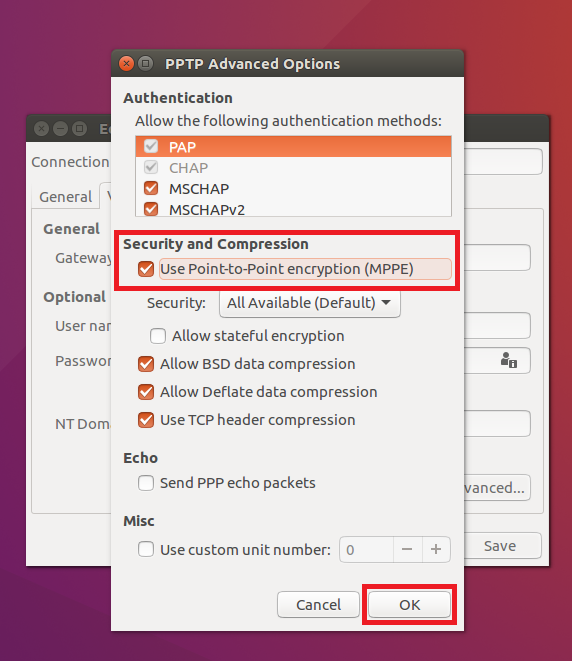
Task: Confirm settings with OK button
Action: pyautogui.click(x=409, y=605)
